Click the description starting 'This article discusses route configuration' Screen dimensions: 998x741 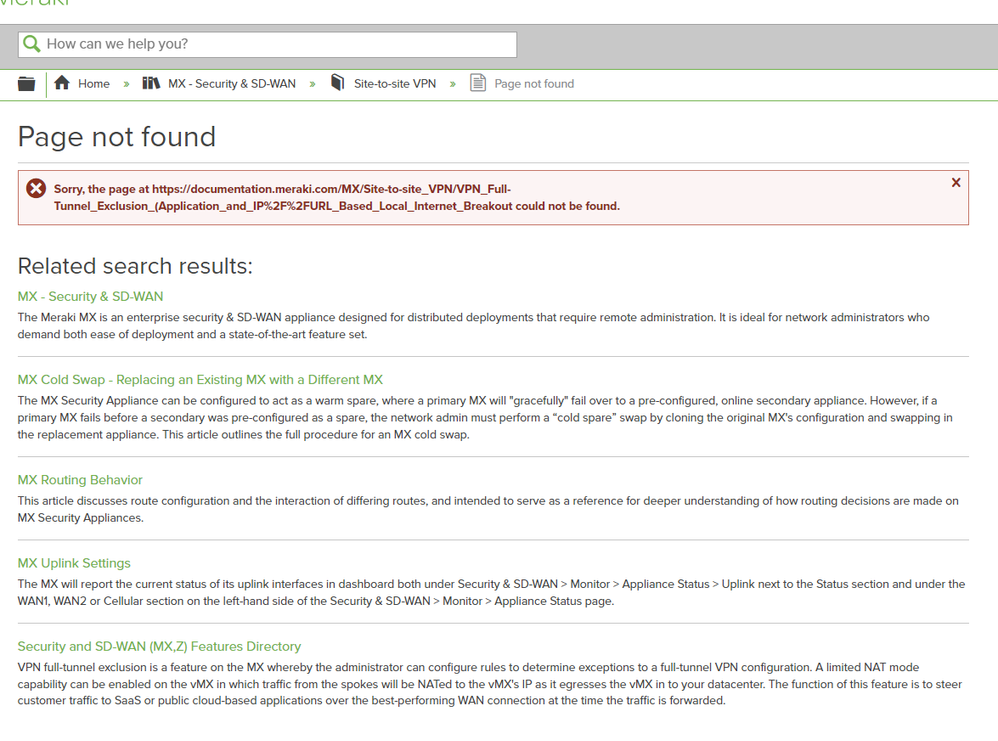(x=488, y=509)
